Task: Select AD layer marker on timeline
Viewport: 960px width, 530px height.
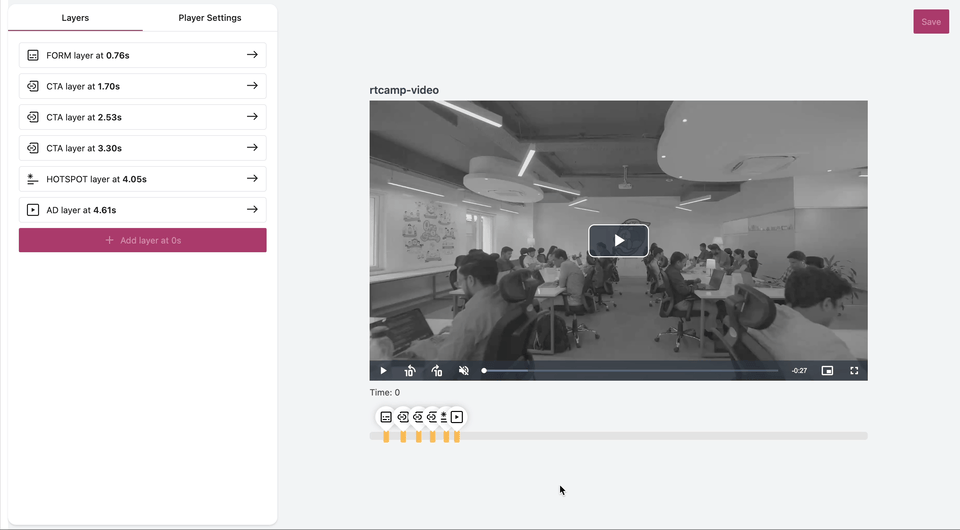Action: tap(457, 417)
